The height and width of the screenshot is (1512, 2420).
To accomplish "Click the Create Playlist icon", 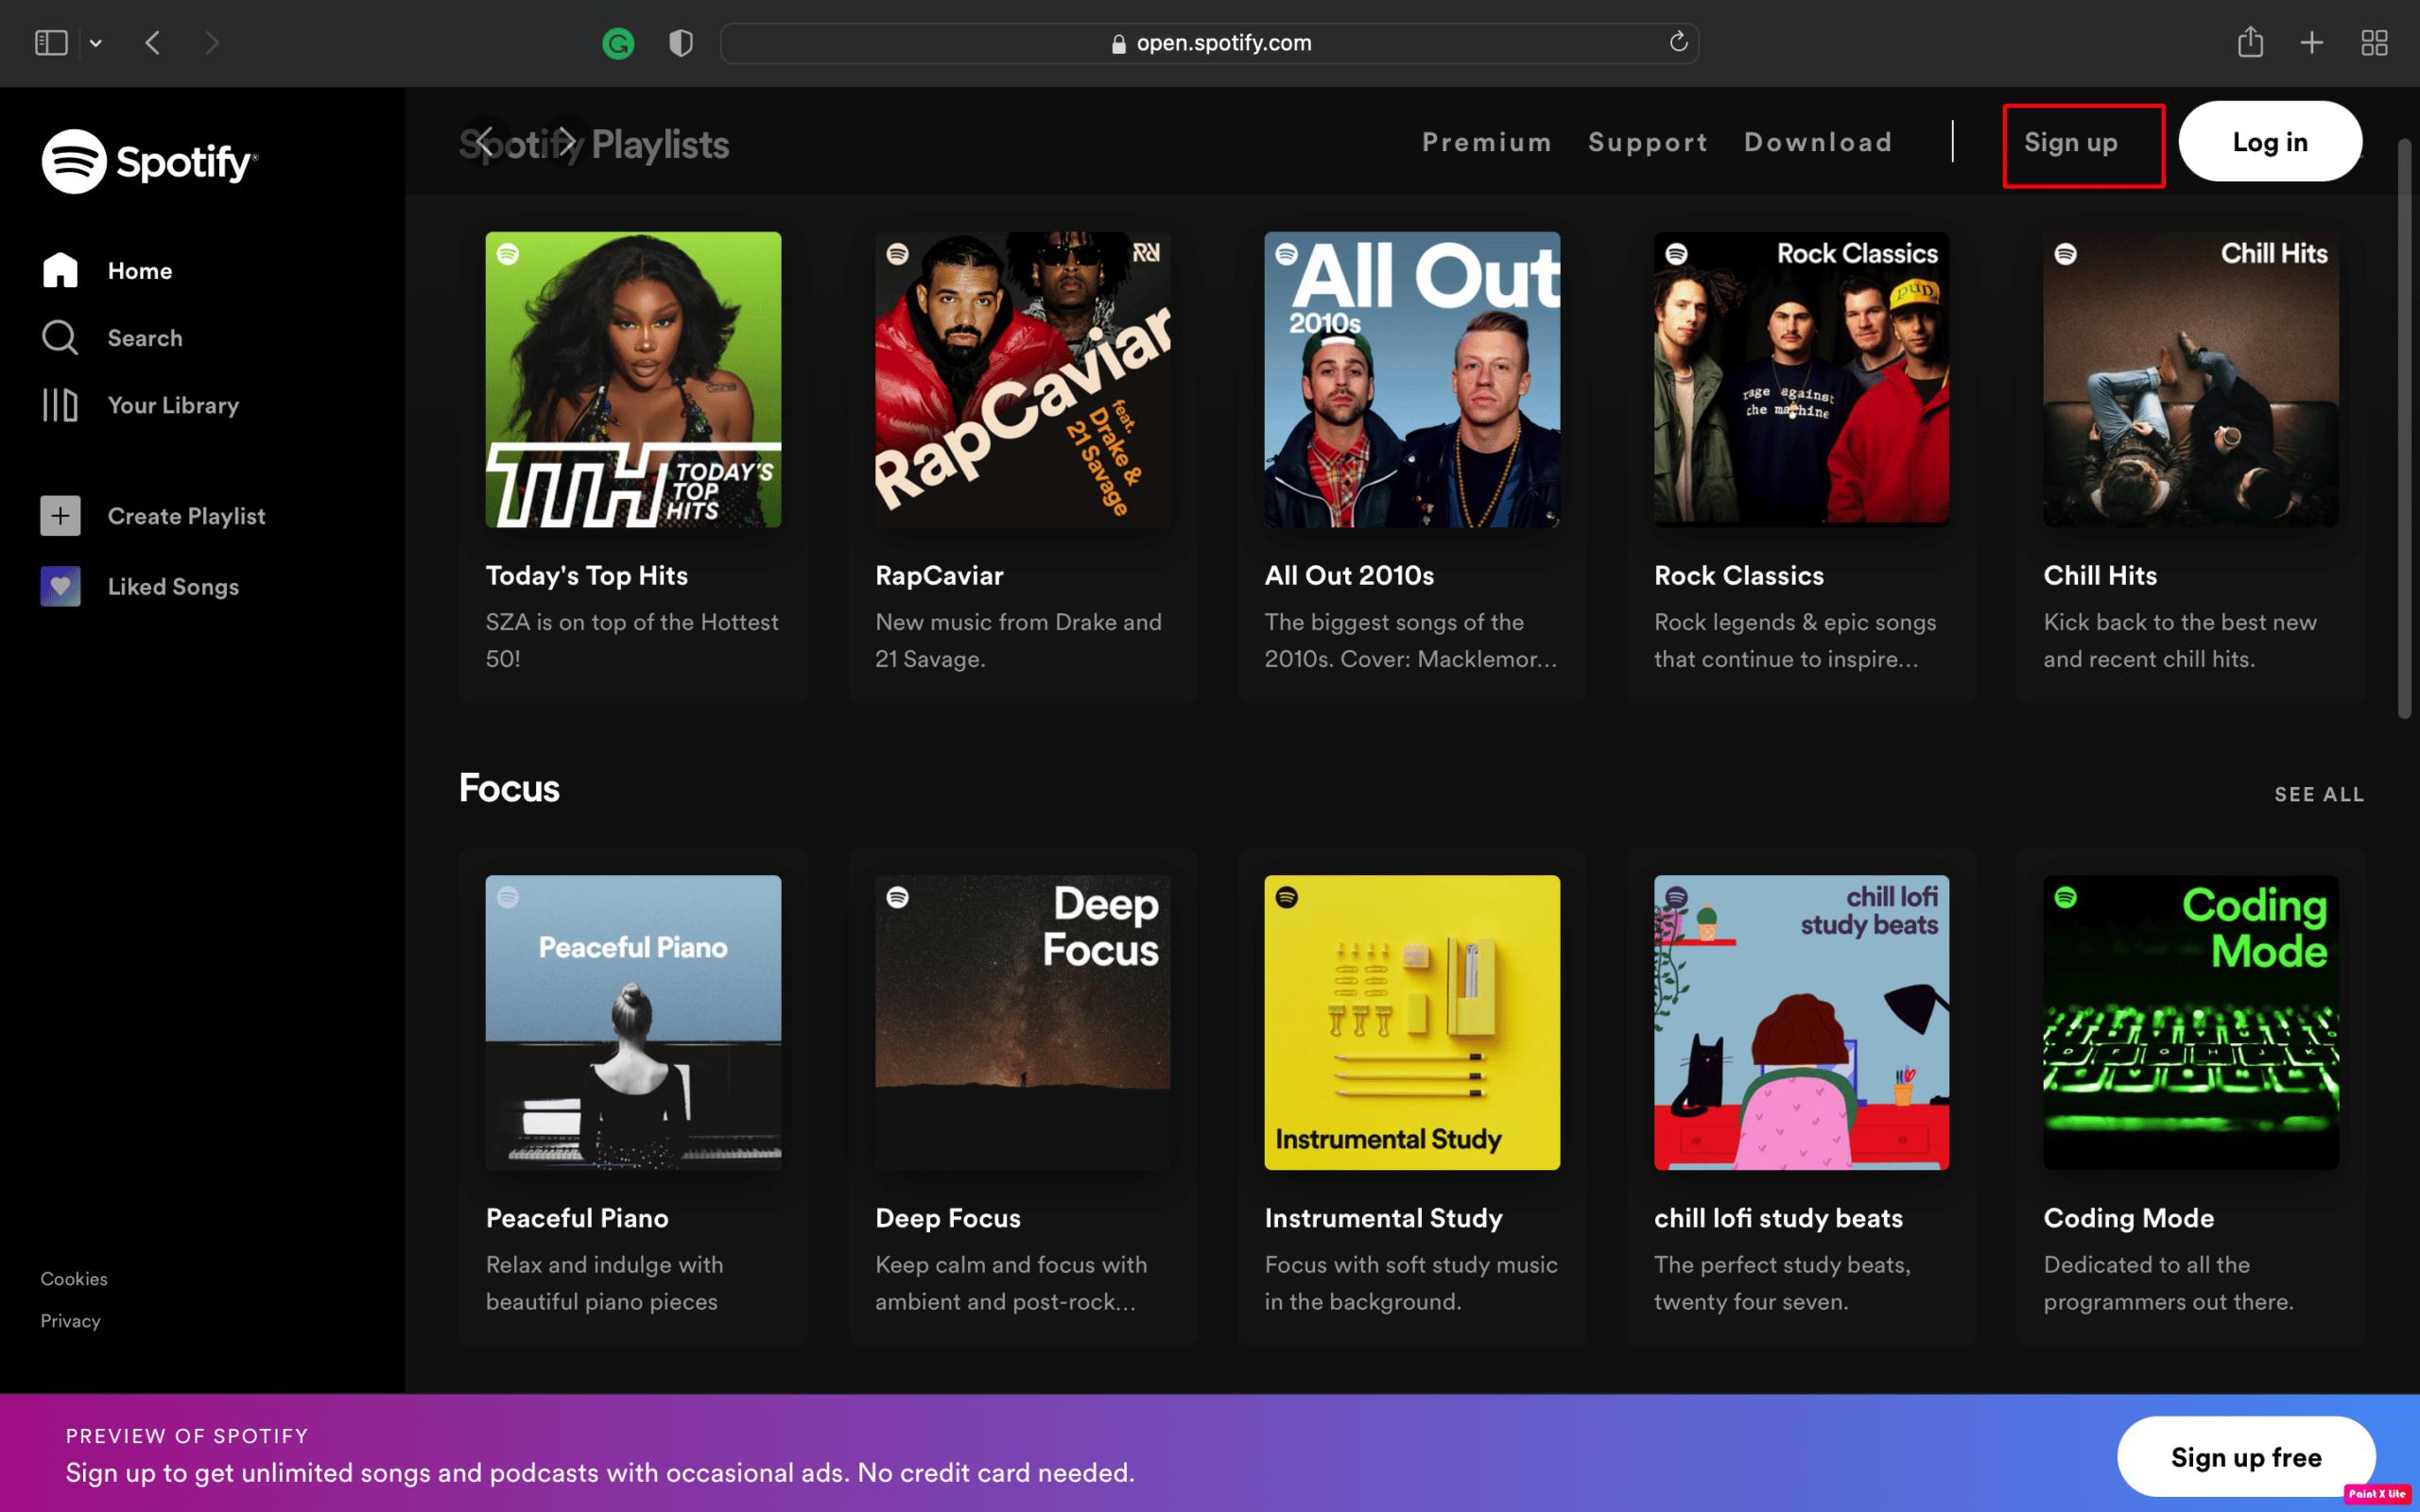I will click(x=58, y=516).
